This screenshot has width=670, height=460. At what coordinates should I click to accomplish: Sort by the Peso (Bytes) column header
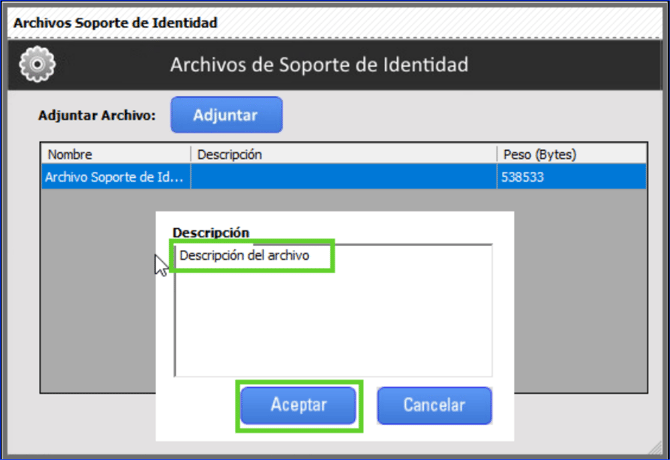pos(562,155)
